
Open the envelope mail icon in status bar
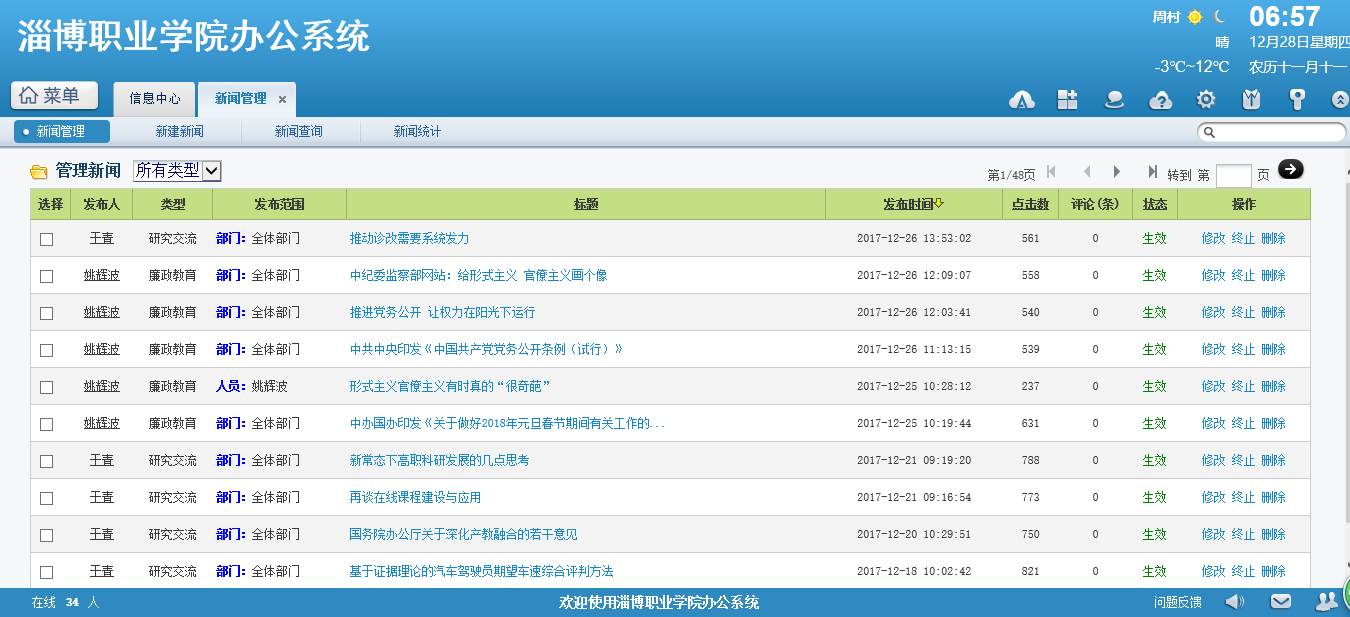point(1281,601)
